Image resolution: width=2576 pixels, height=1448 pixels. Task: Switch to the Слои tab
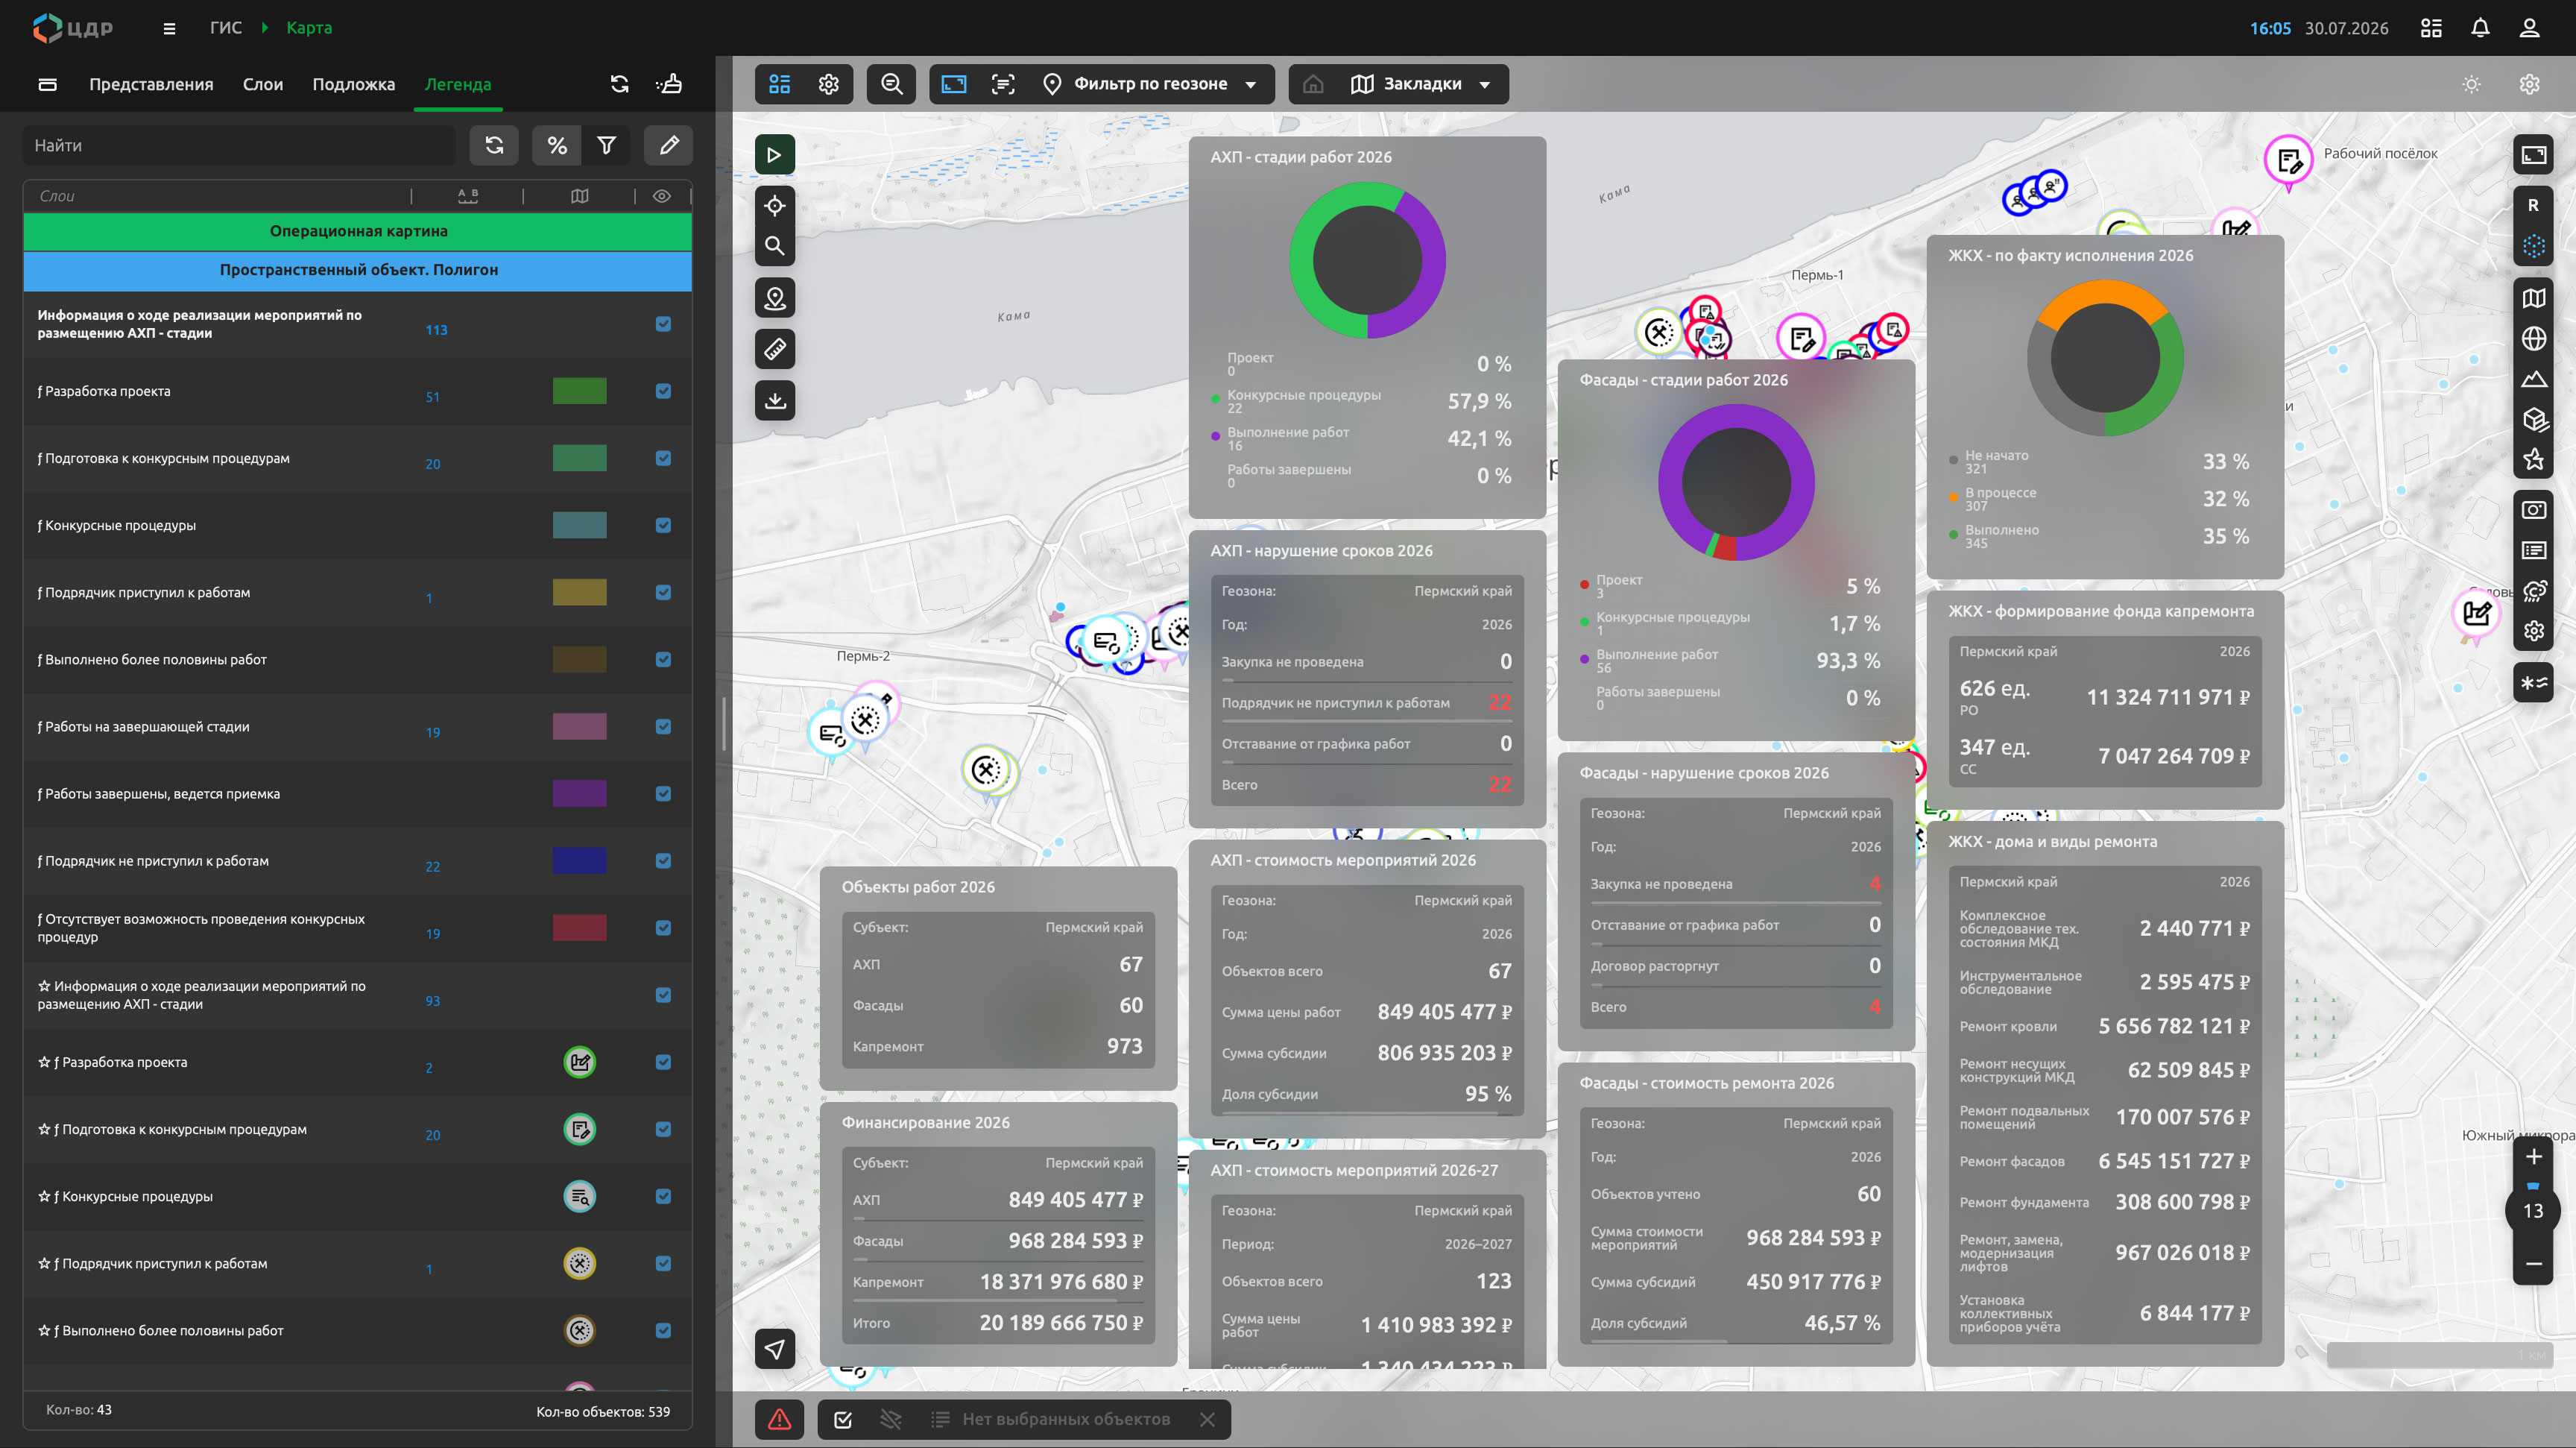point(262,84)
